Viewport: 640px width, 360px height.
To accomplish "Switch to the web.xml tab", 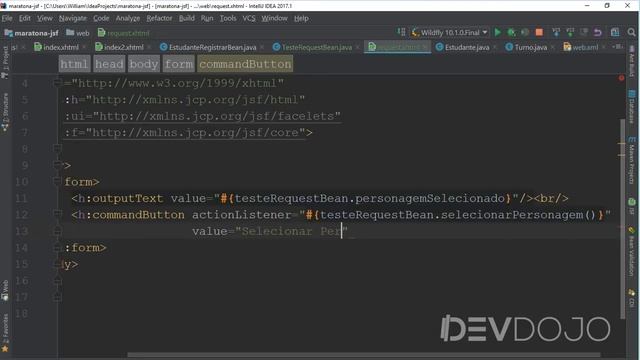I will tap(584, 47).
